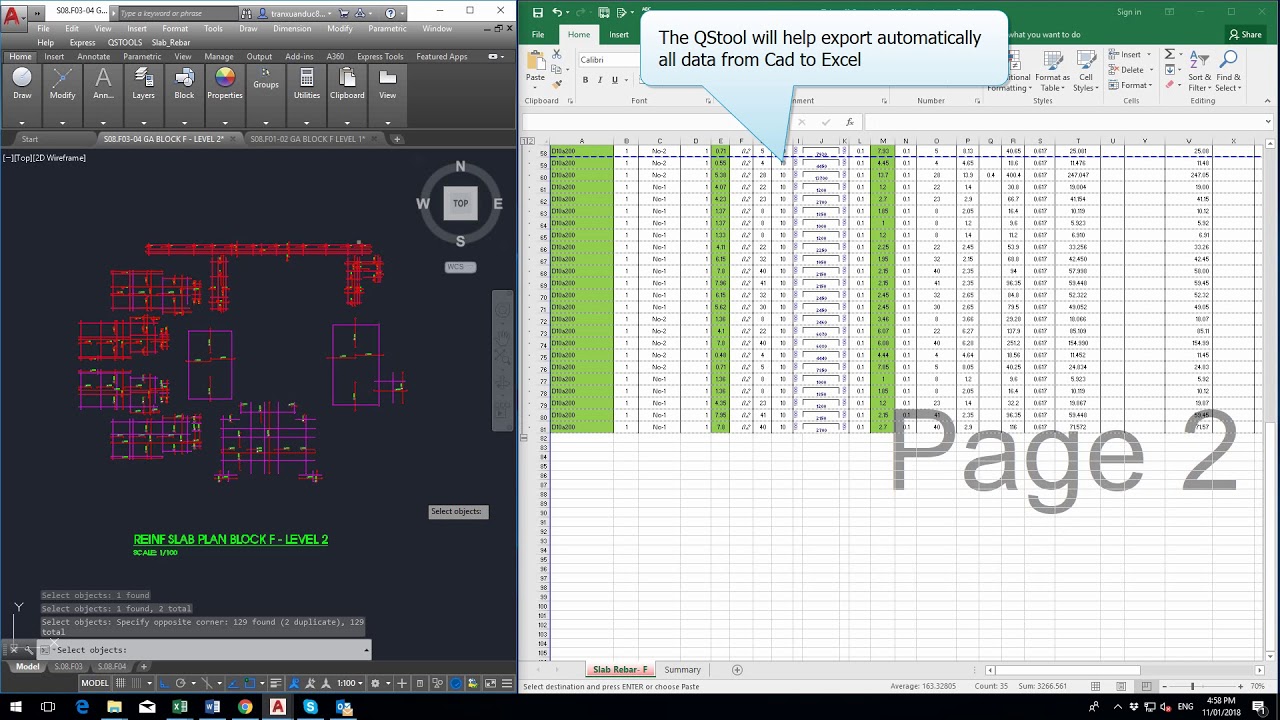Open the AutoCAD help question mark

pyautogui.click(x=390, y=13)
